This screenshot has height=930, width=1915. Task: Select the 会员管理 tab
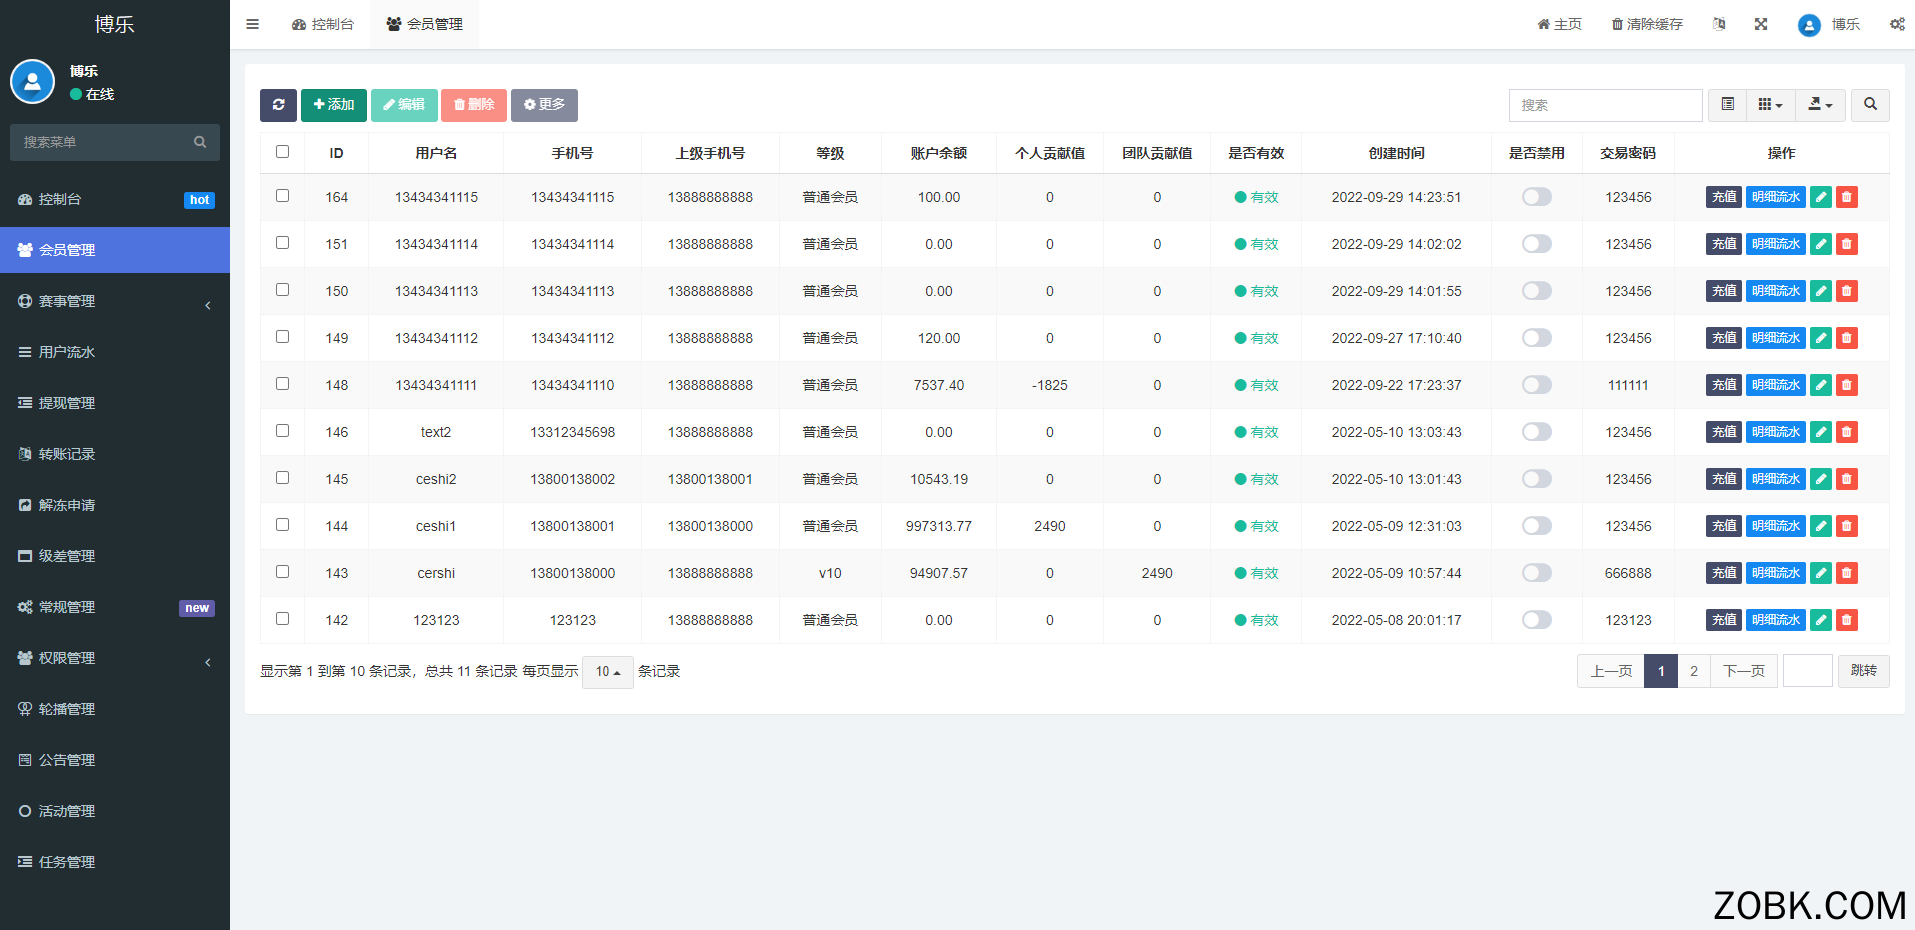424,24
